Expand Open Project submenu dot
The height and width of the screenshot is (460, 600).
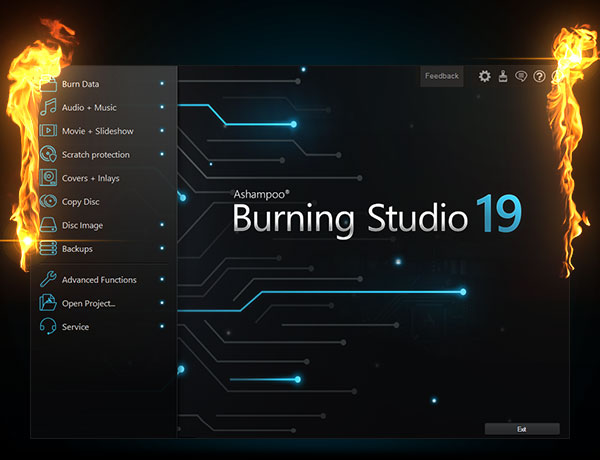point(162,303)
